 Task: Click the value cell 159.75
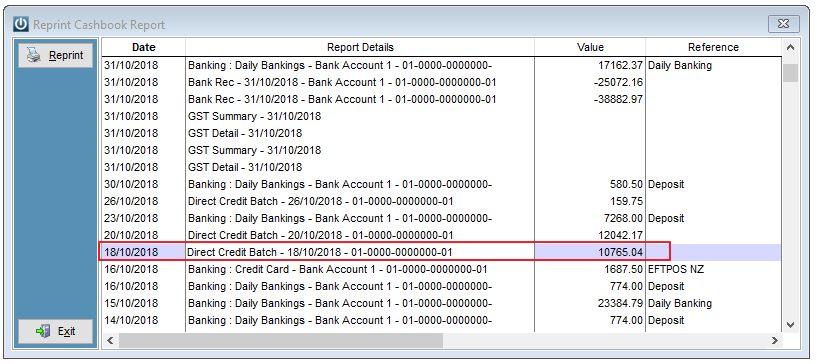(x=590, y=201)
